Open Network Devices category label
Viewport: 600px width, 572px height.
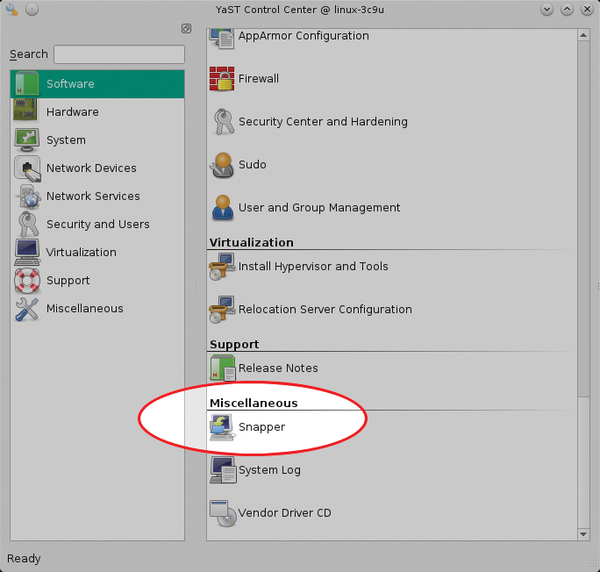[91, 168]
